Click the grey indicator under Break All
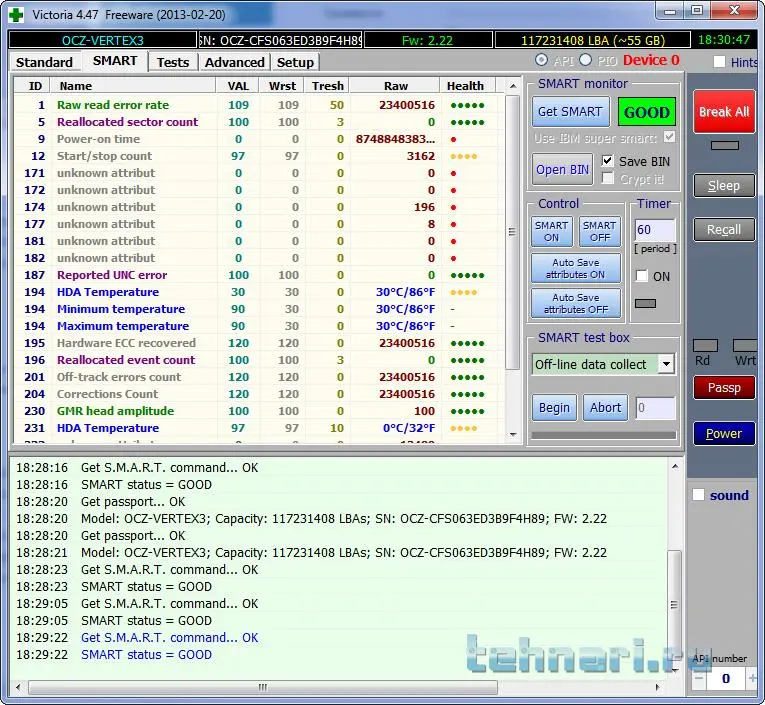This screenshot has width=765, height=705. (x=725, y=145)
